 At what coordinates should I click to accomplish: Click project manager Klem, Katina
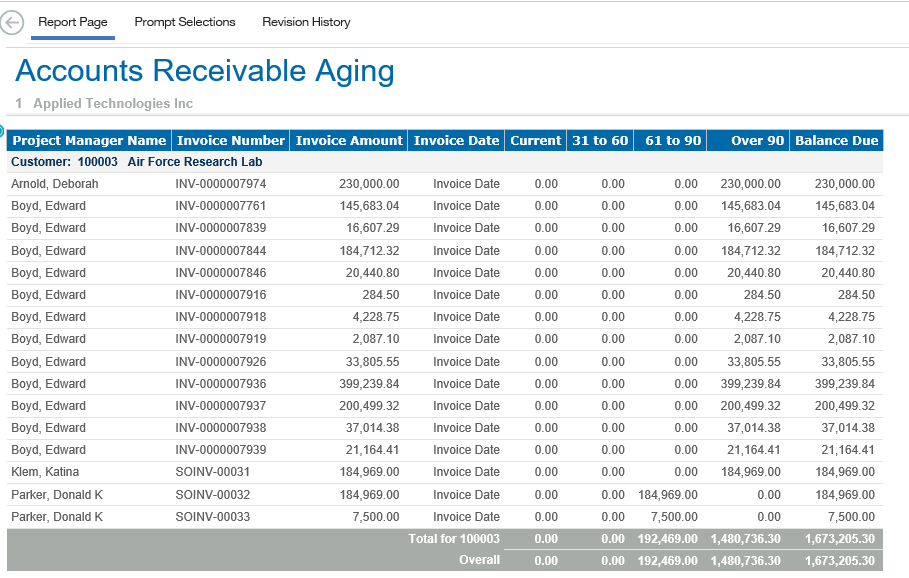point(45,472)
